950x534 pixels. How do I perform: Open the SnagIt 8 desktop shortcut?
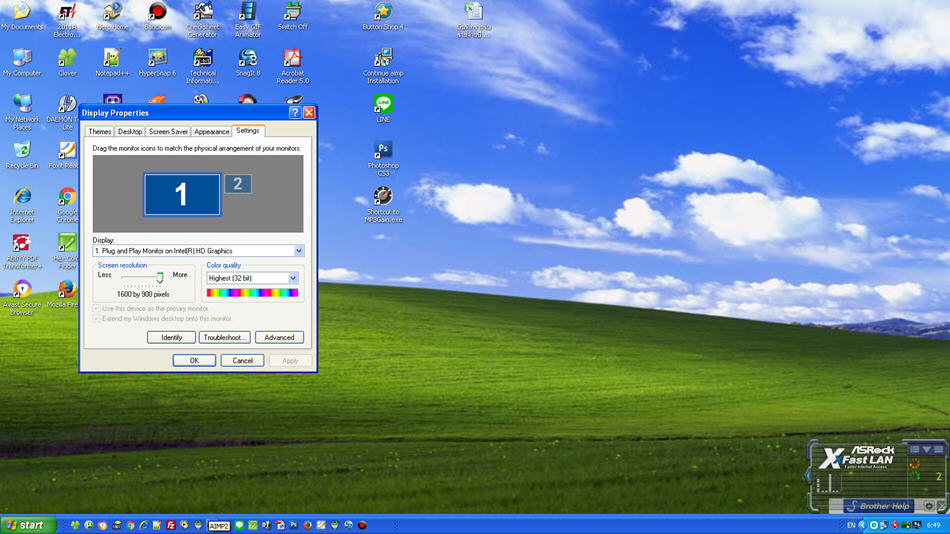click(x=247, y=62)
